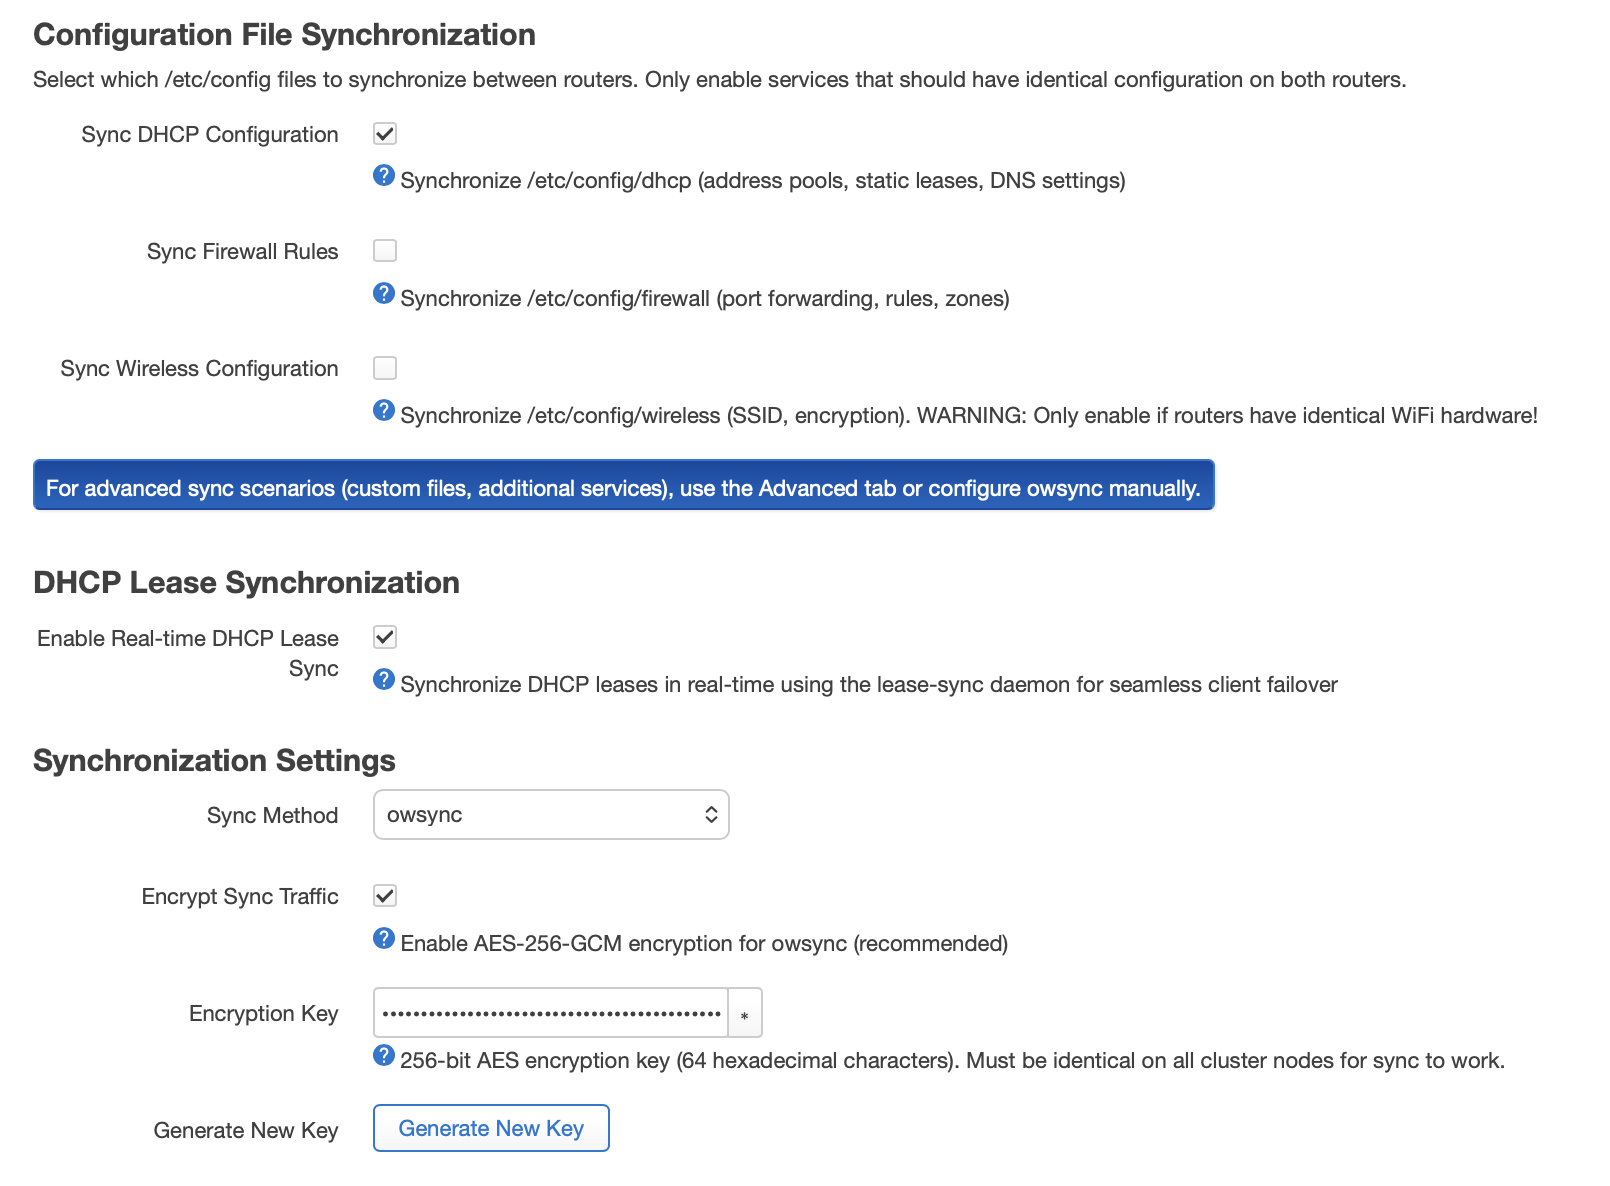This screenshot has height=1186, width=1610.
Task: Uncheck Sync DHCP Configuration checkbox
Action: (385, 134)
